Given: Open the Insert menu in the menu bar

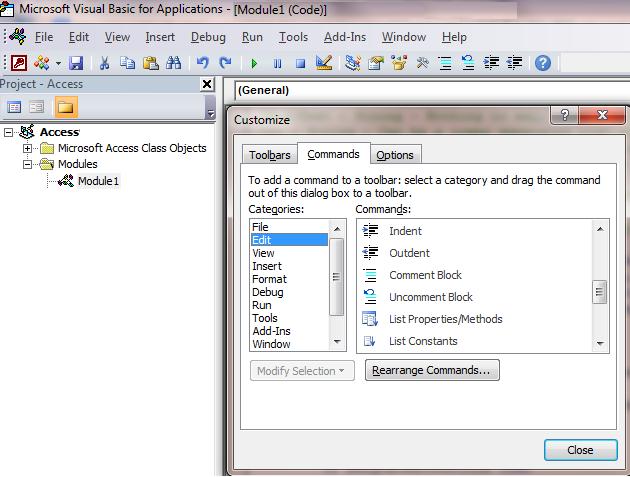Looking at the screenshot, I should click(x=160, y=37).
